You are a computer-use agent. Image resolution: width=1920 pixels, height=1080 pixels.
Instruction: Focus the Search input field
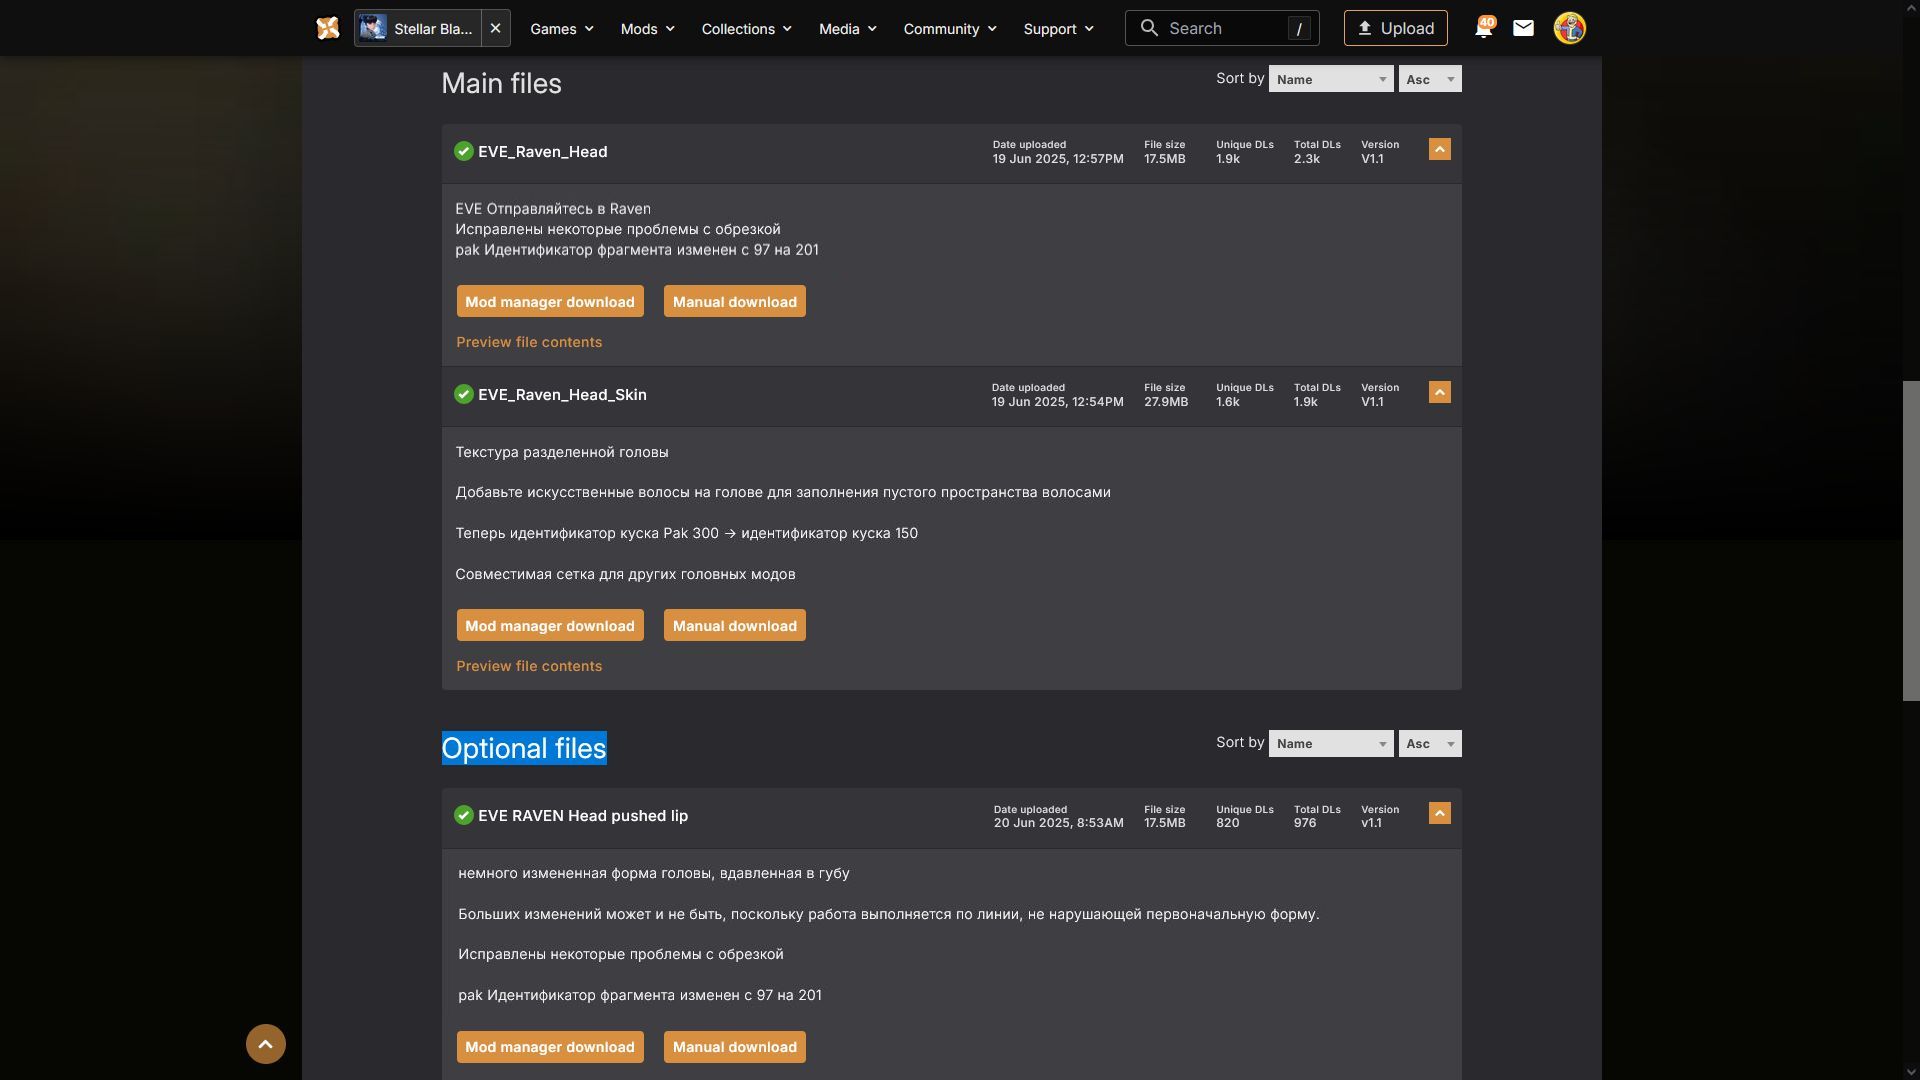1222,28
